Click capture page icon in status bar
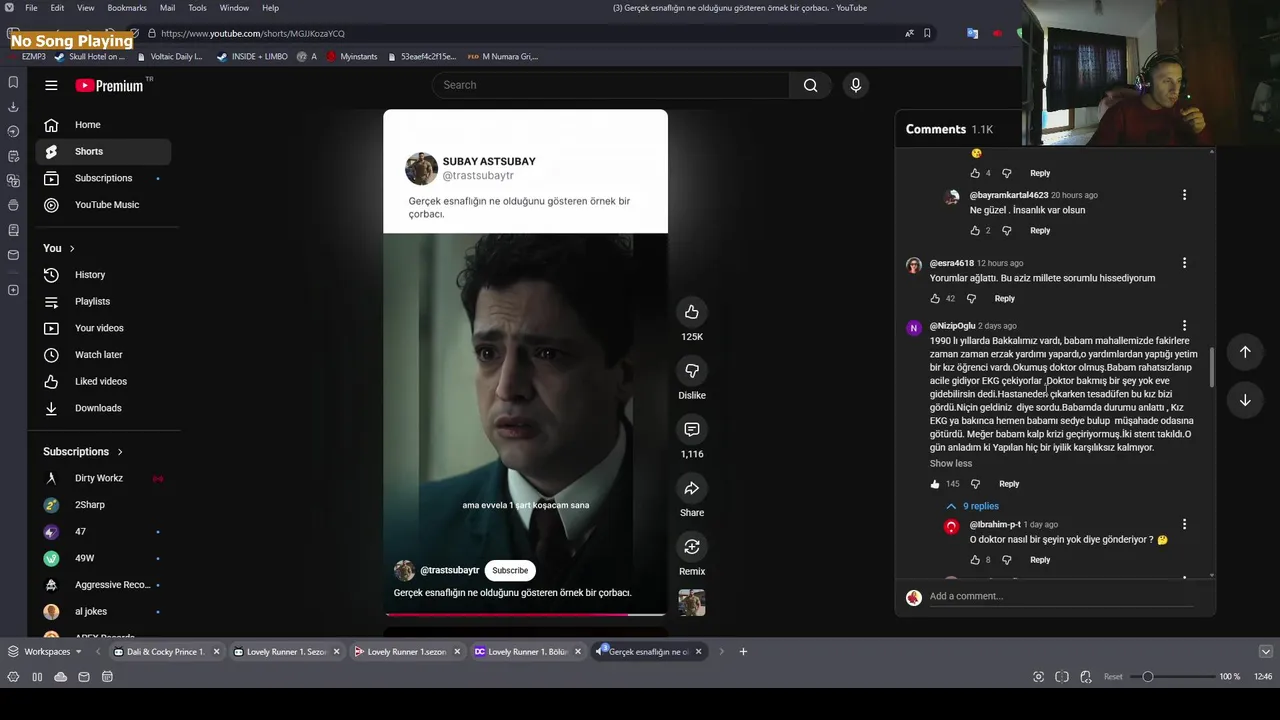Screen dimensions: 1280x720 pyautogui.click(x=1038, y=677)
